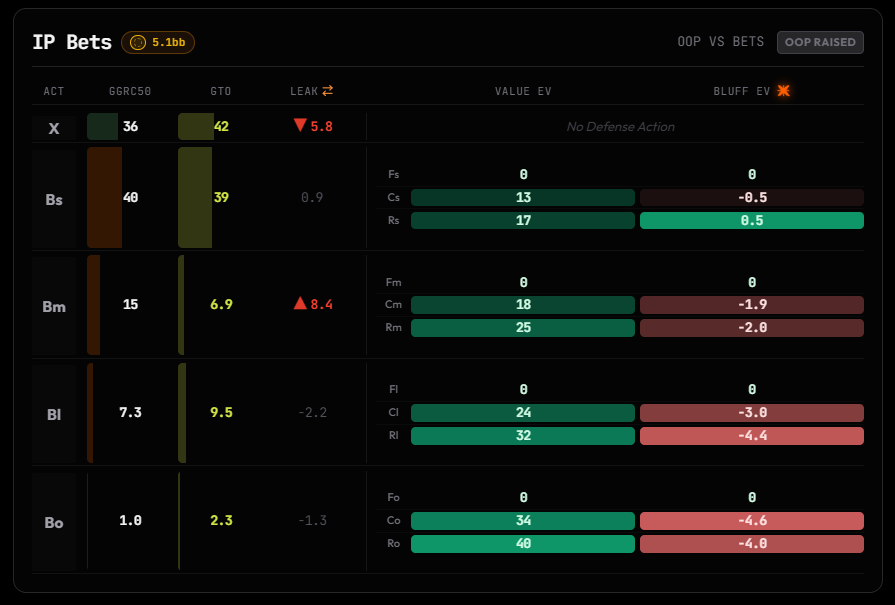The image size is (895, 605).
Task: Select the X action row label
Action: coord(54,128)
